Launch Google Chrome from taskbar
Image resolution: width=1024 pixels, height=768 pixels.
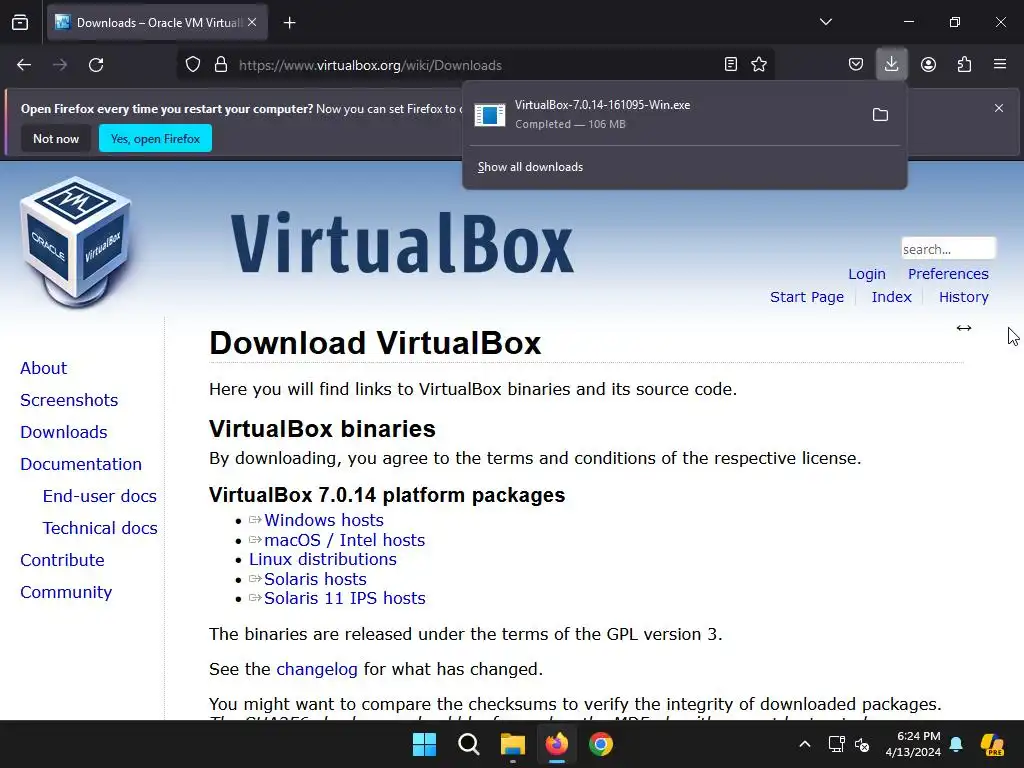click(601, 744)
